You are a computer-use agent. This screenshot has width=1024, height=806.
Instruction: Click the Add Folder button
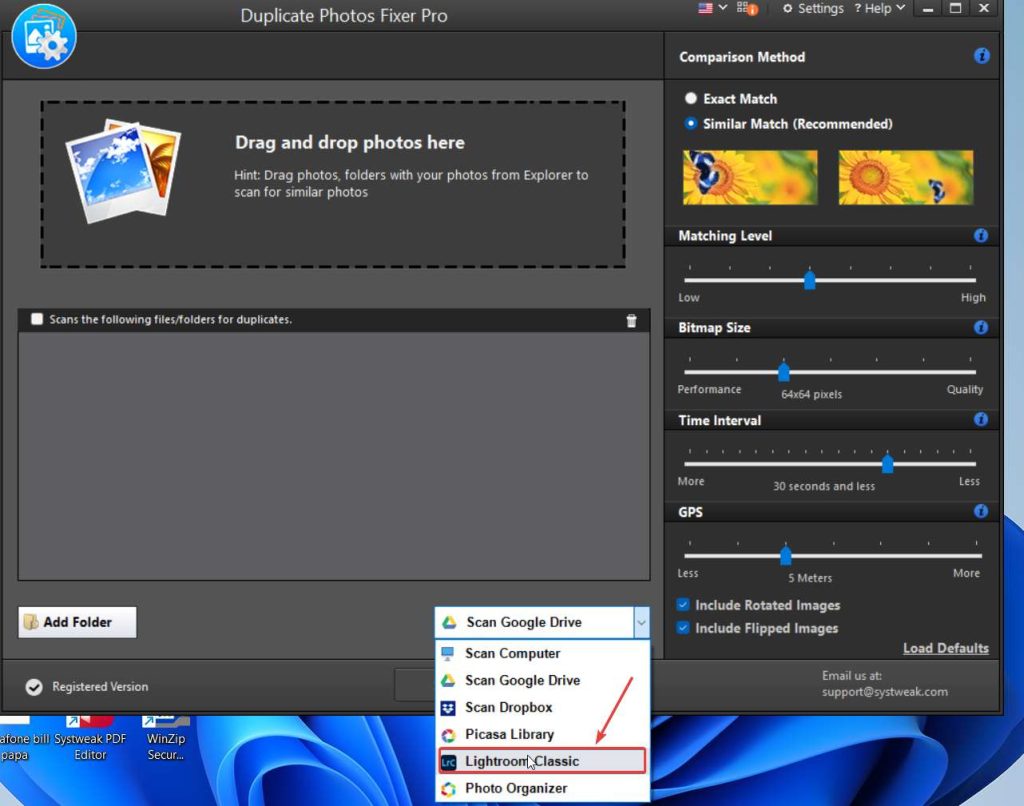pyautogui.click(x=77, y=622)
